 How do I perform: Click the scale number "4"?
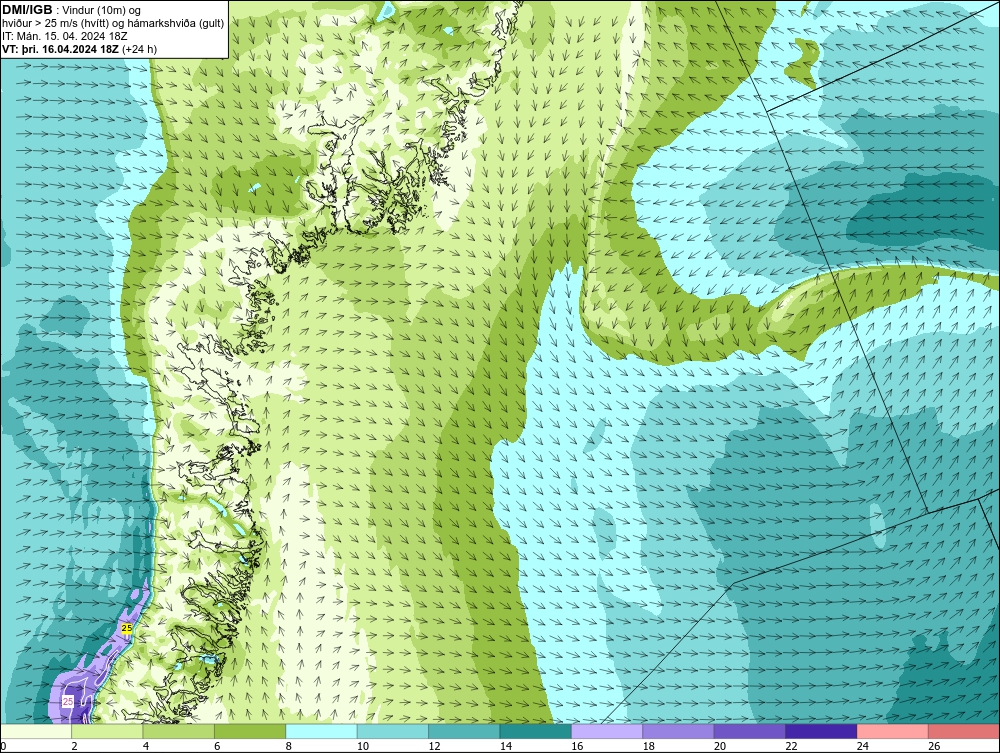[146, 747]
